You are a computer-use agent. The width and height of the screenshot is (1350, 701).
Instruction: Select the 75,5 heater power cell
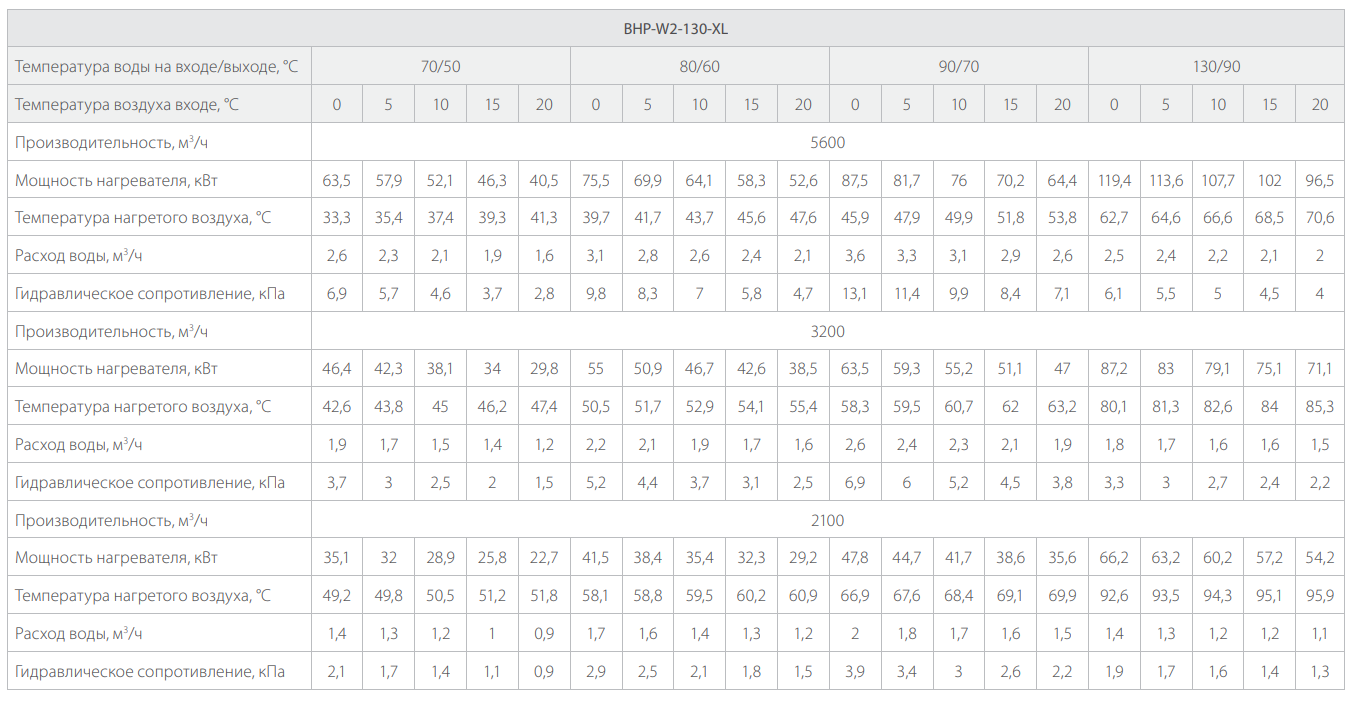point(596,180)
